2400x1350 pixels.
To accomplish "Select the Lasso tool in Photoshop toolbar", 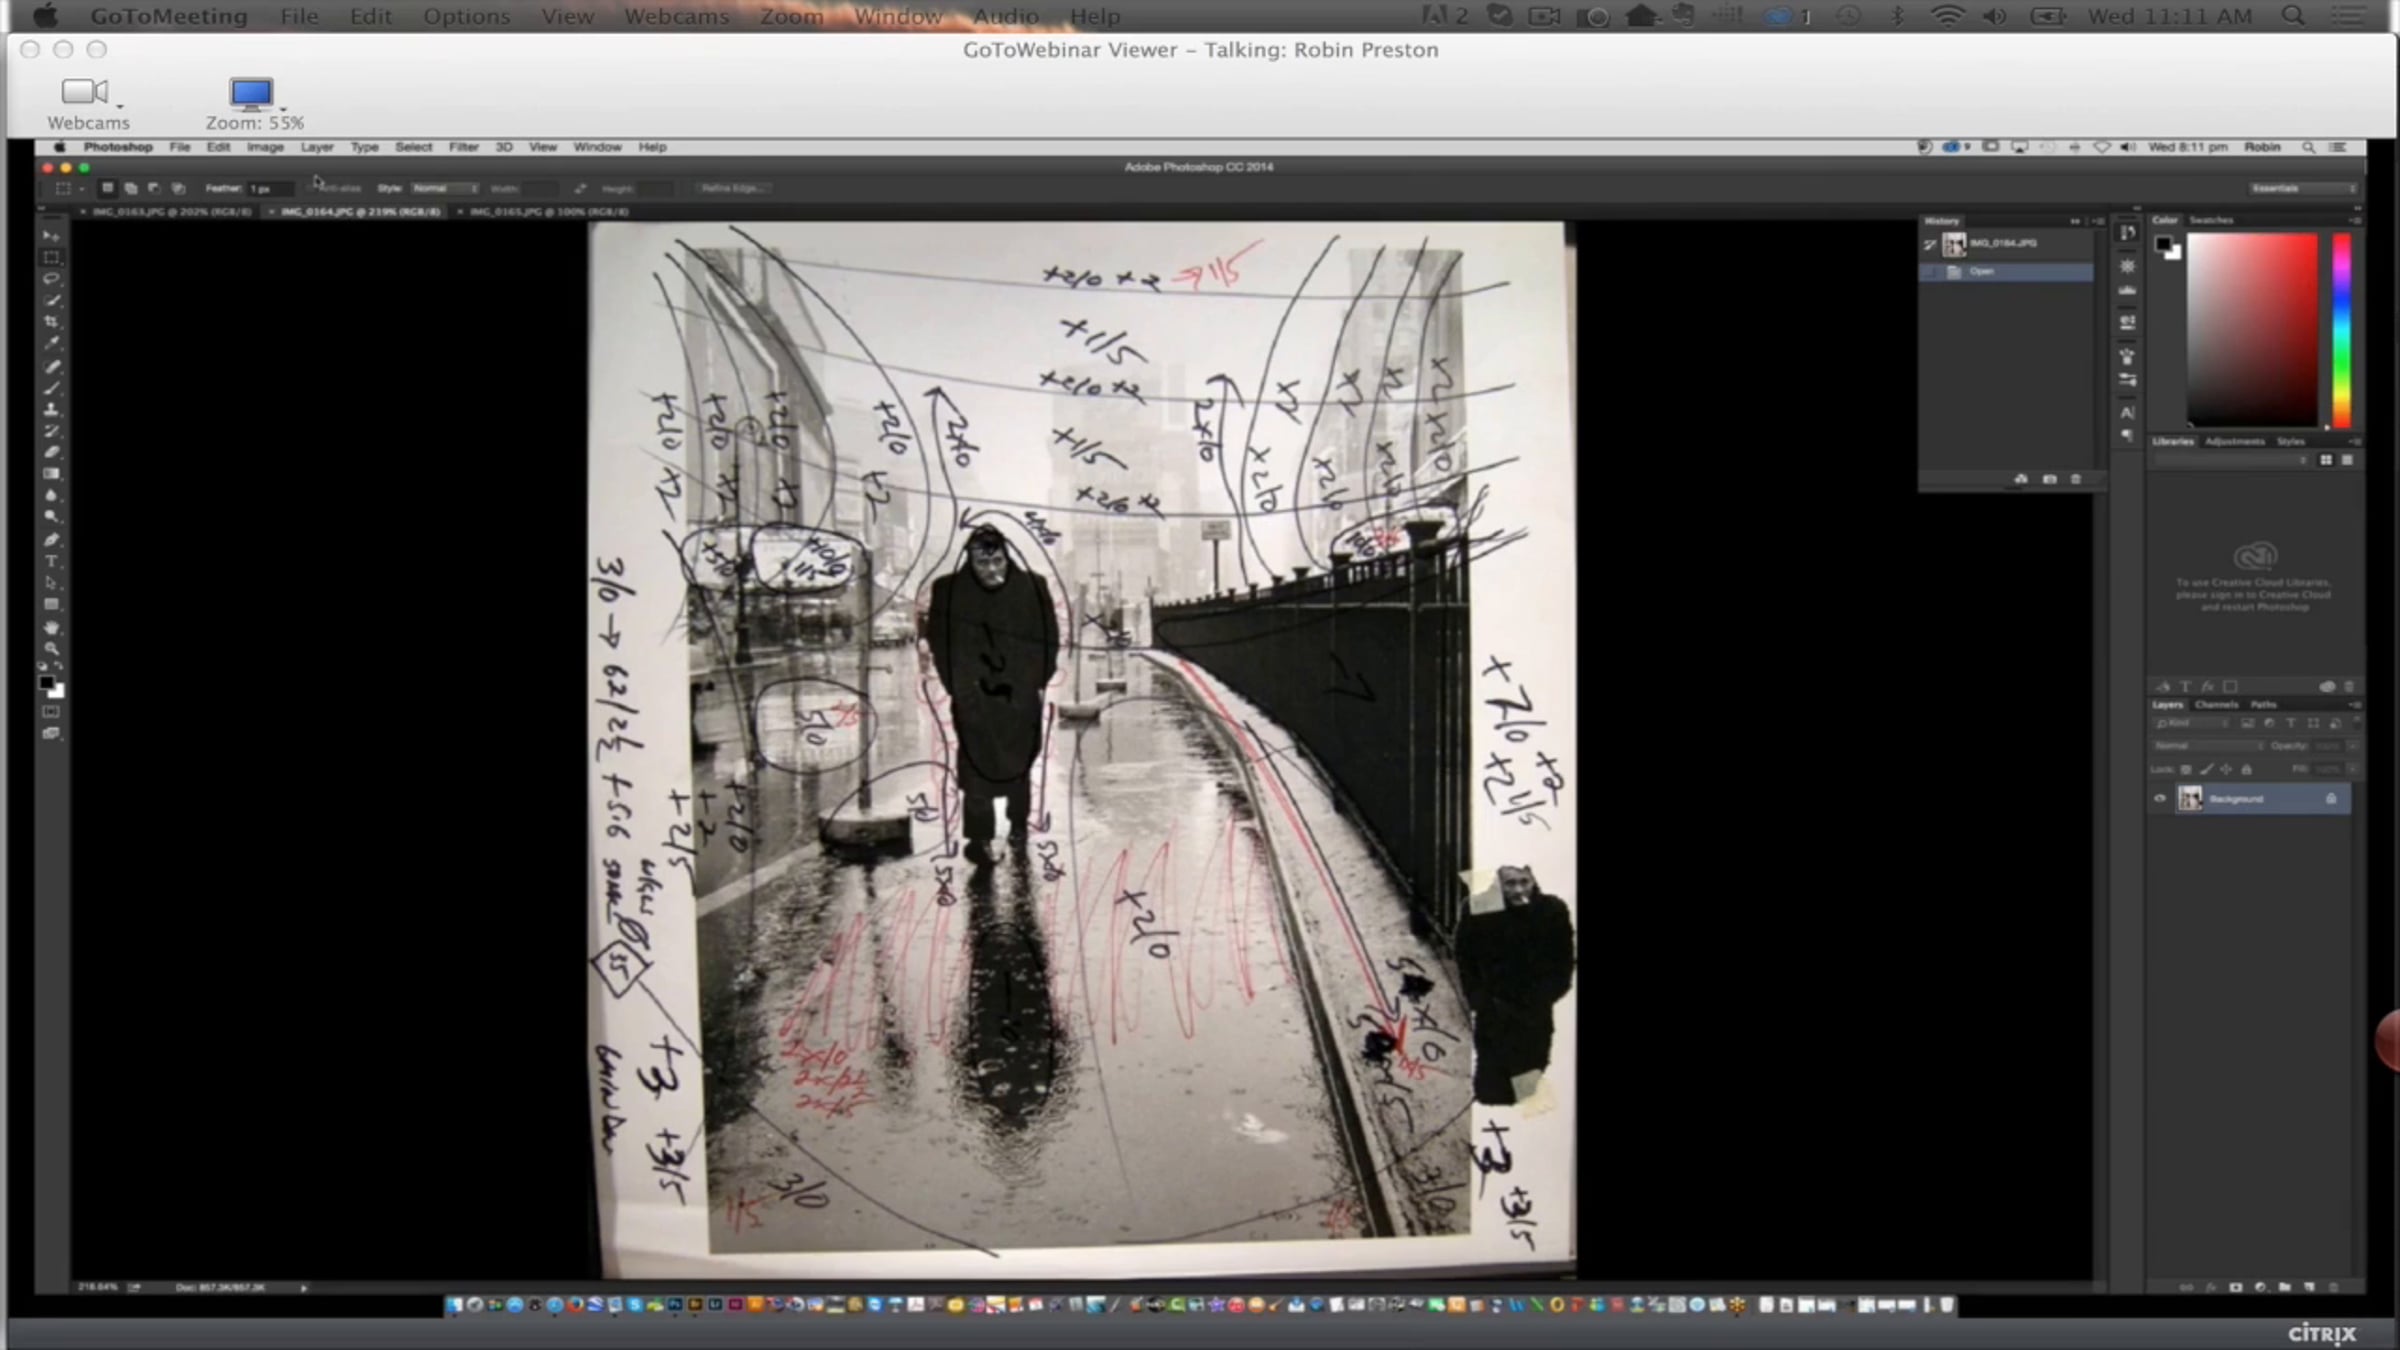I will (x=51, y=279).
